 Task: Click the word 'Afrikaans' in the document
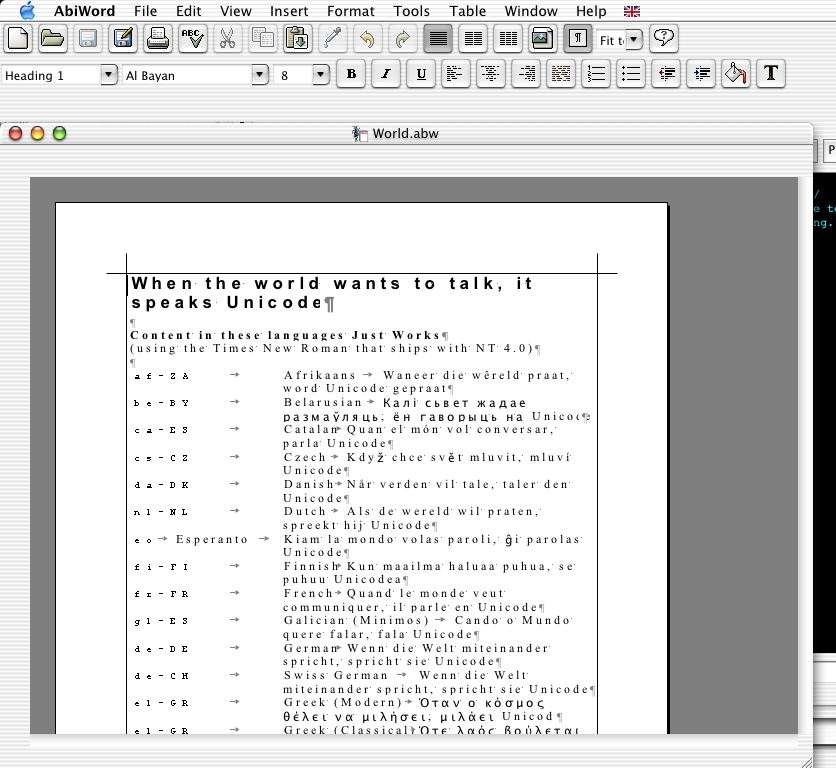pos(319,375)
